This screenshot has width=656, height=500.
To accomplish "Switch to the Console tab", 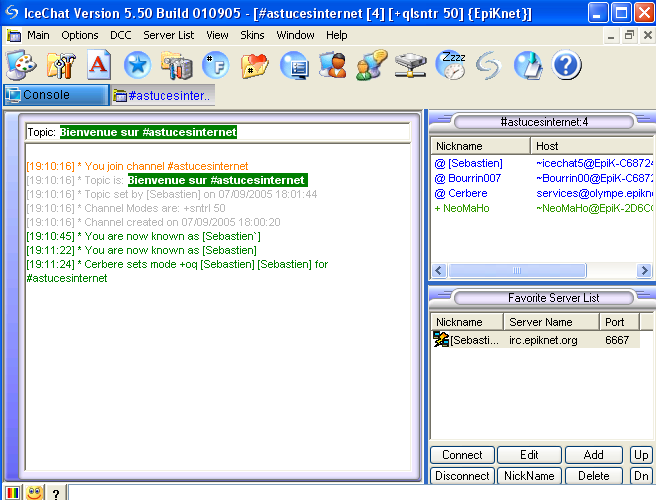I will point(56,95).
